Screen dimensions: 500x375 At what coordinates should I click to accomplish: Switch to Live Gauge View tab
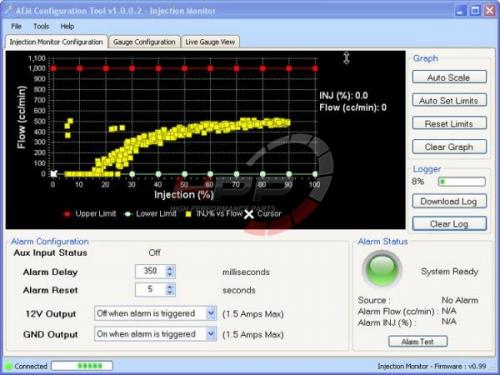[x=210, y=42]
